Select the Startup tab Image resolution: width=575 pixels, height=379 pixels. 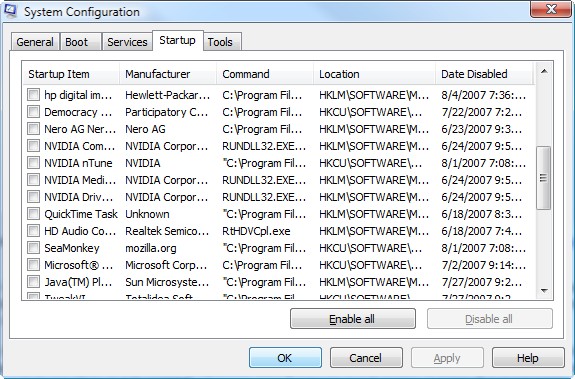pos(177,40)
